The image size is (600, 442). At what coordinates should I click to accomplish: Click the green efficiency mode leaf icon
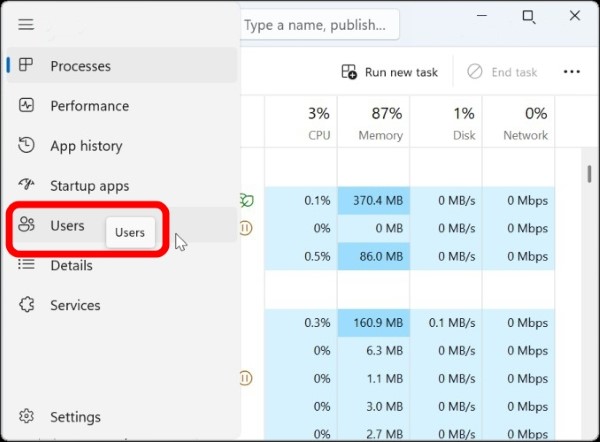(x=246, y=201)
